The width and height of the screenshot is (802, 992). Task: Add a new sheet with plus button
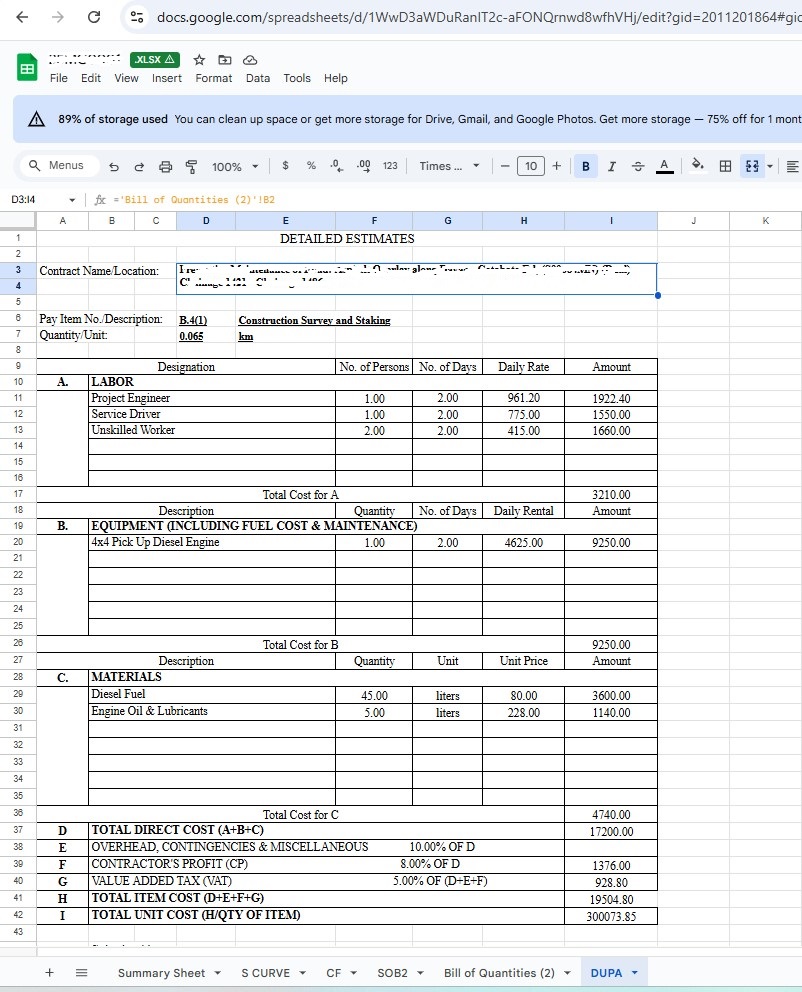[49, 972]
